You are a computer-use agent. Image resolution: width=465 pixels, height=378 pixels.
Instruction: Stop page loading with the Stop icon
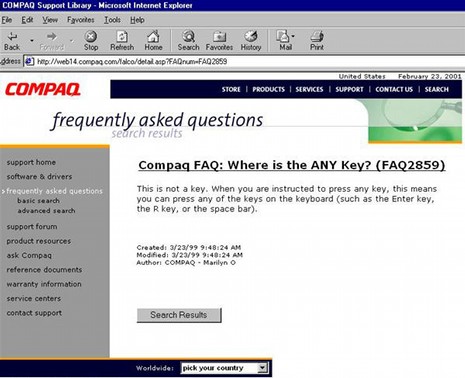[x=91, y=36]
